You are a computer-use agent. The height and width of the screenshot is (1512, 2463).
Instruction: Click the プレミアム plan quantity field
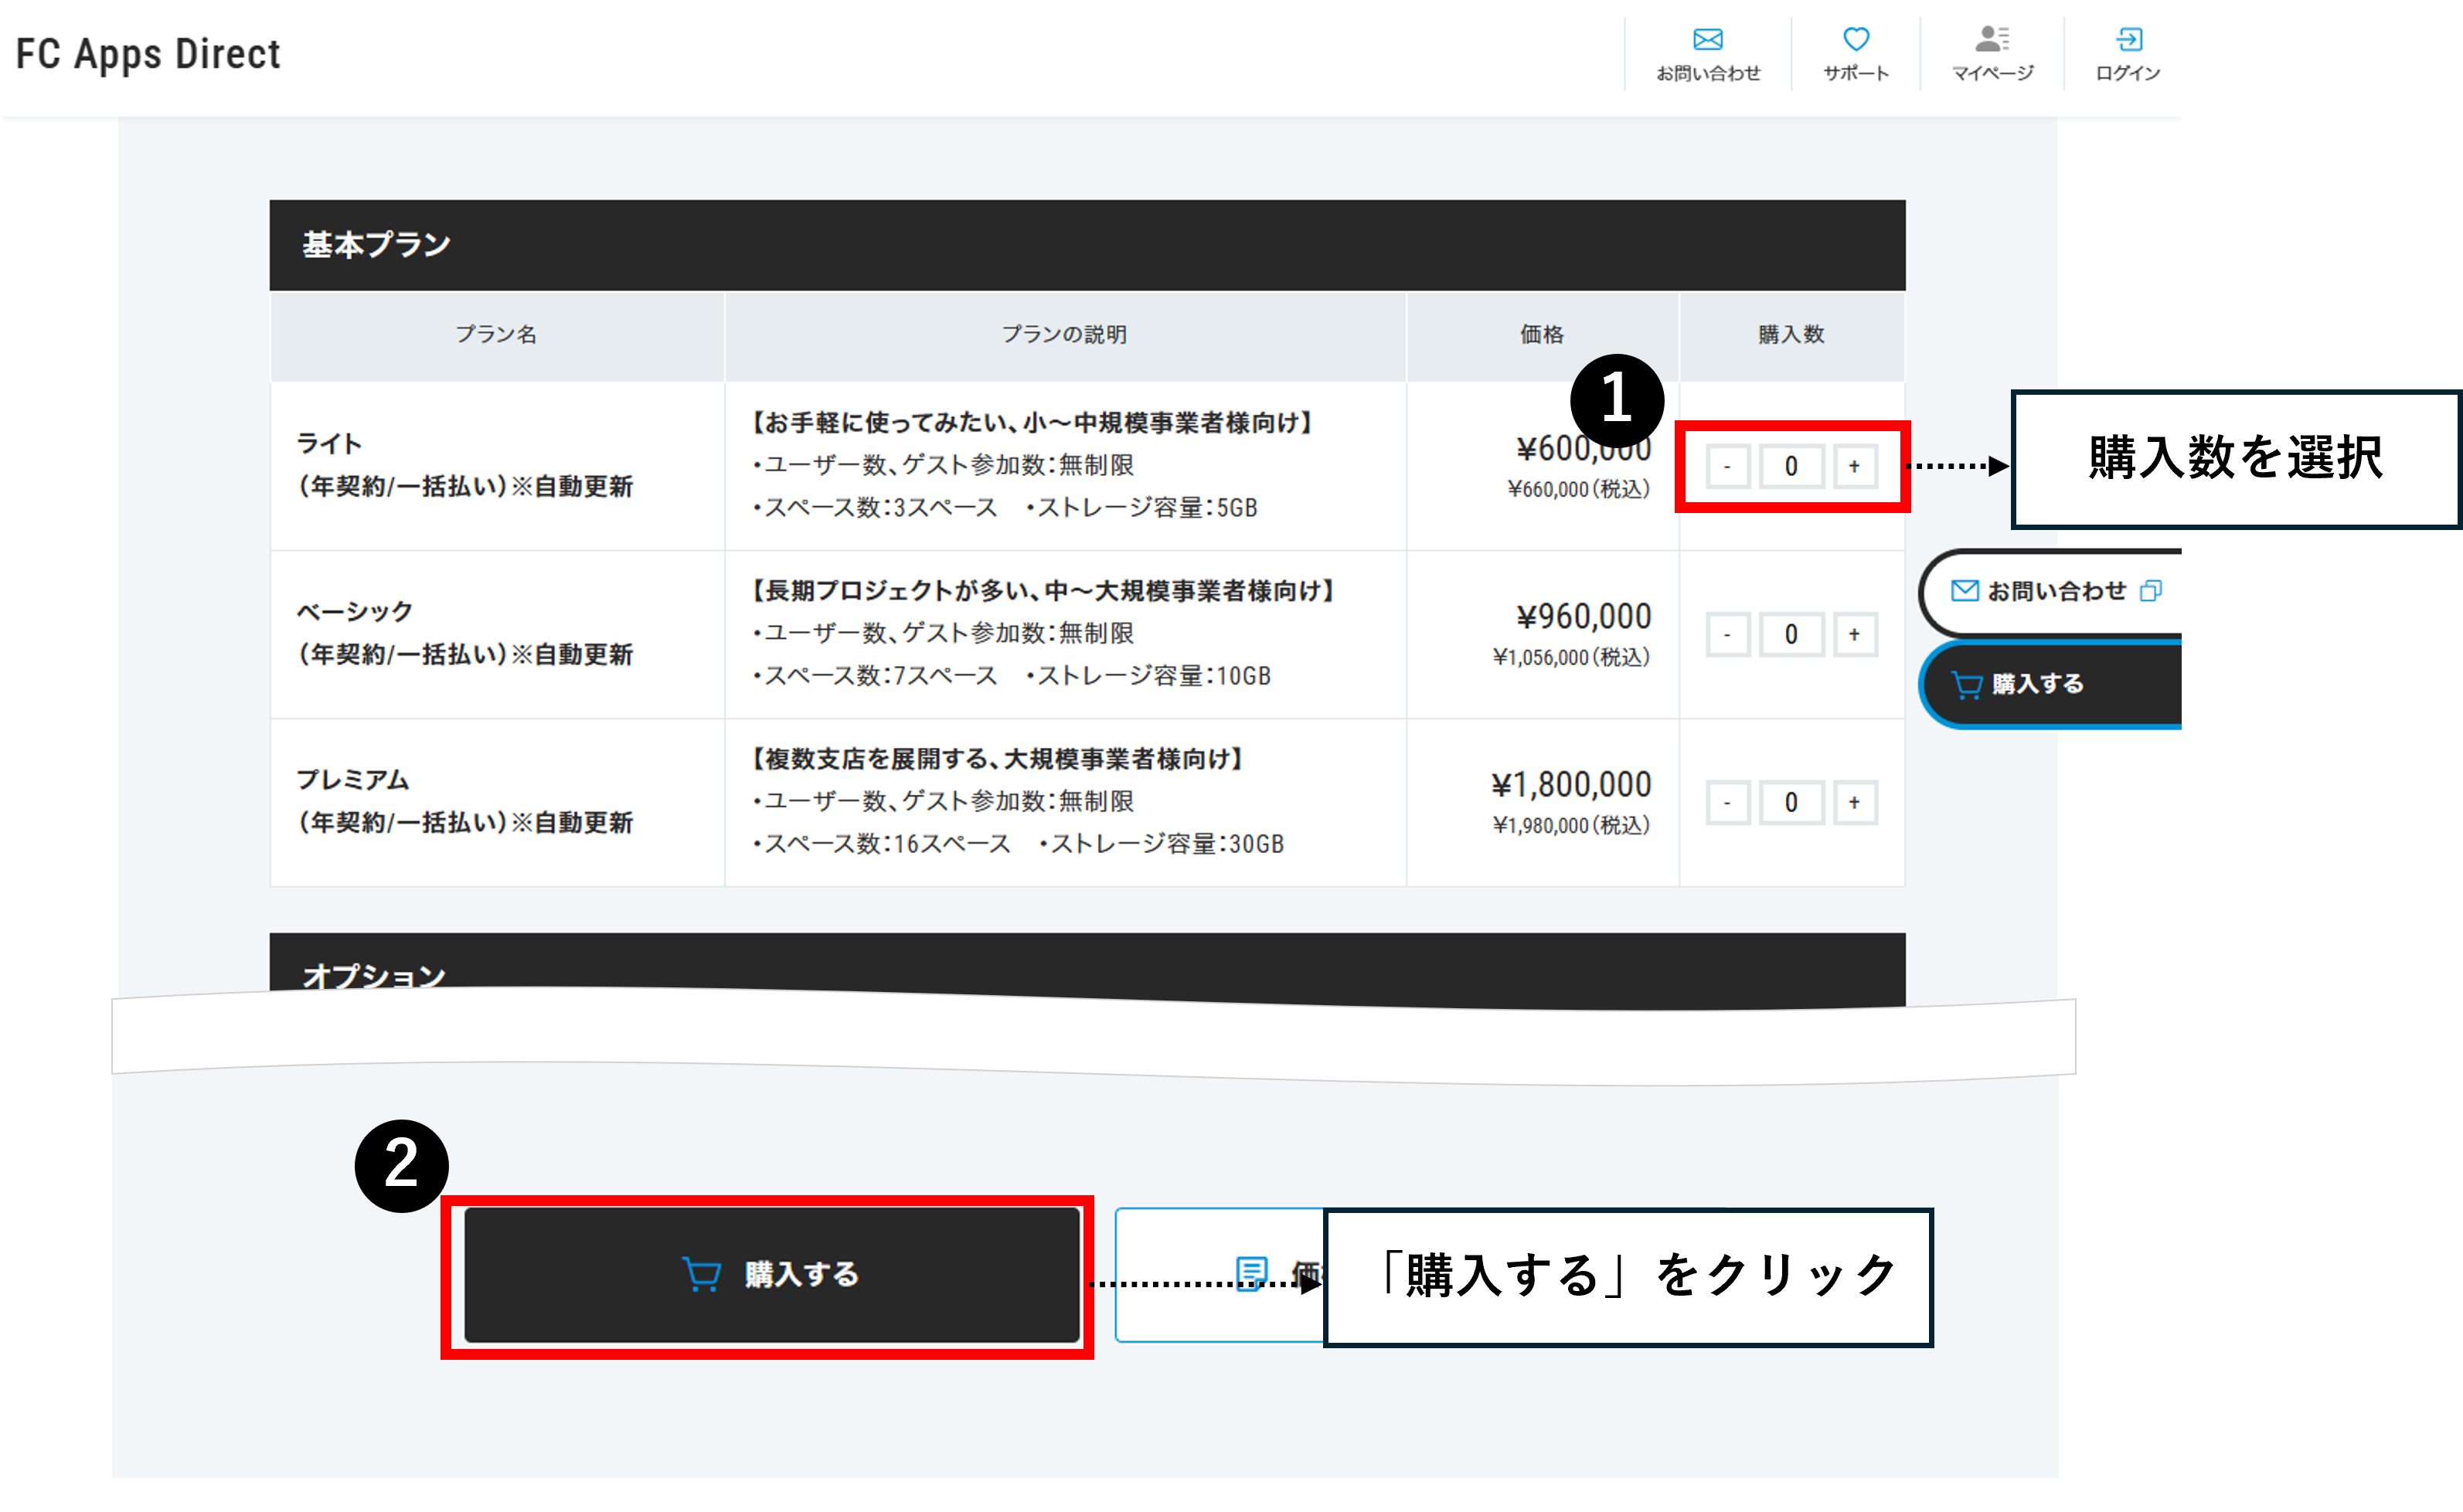1791,802
